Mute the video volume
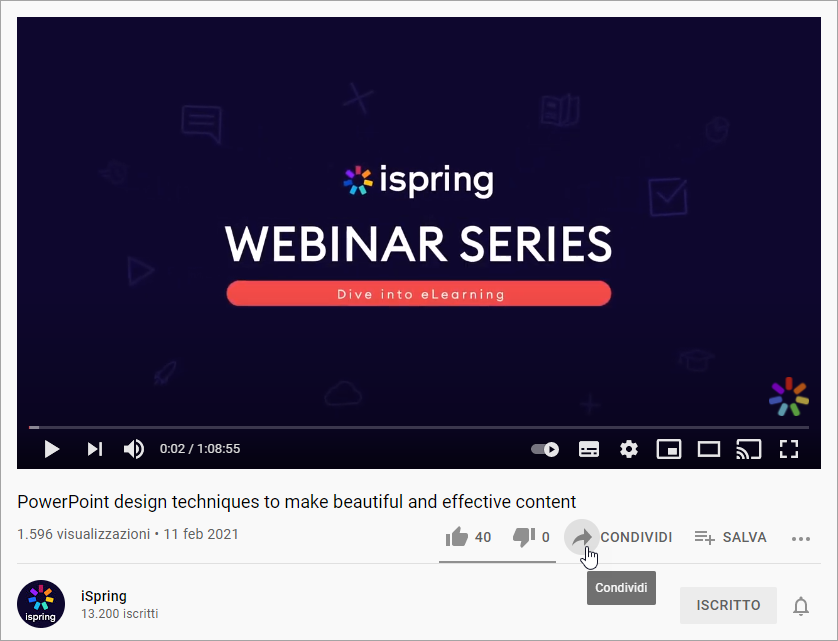Image resolution: width=838 pixels, height=641 pixels. click(x=134, y=449)
